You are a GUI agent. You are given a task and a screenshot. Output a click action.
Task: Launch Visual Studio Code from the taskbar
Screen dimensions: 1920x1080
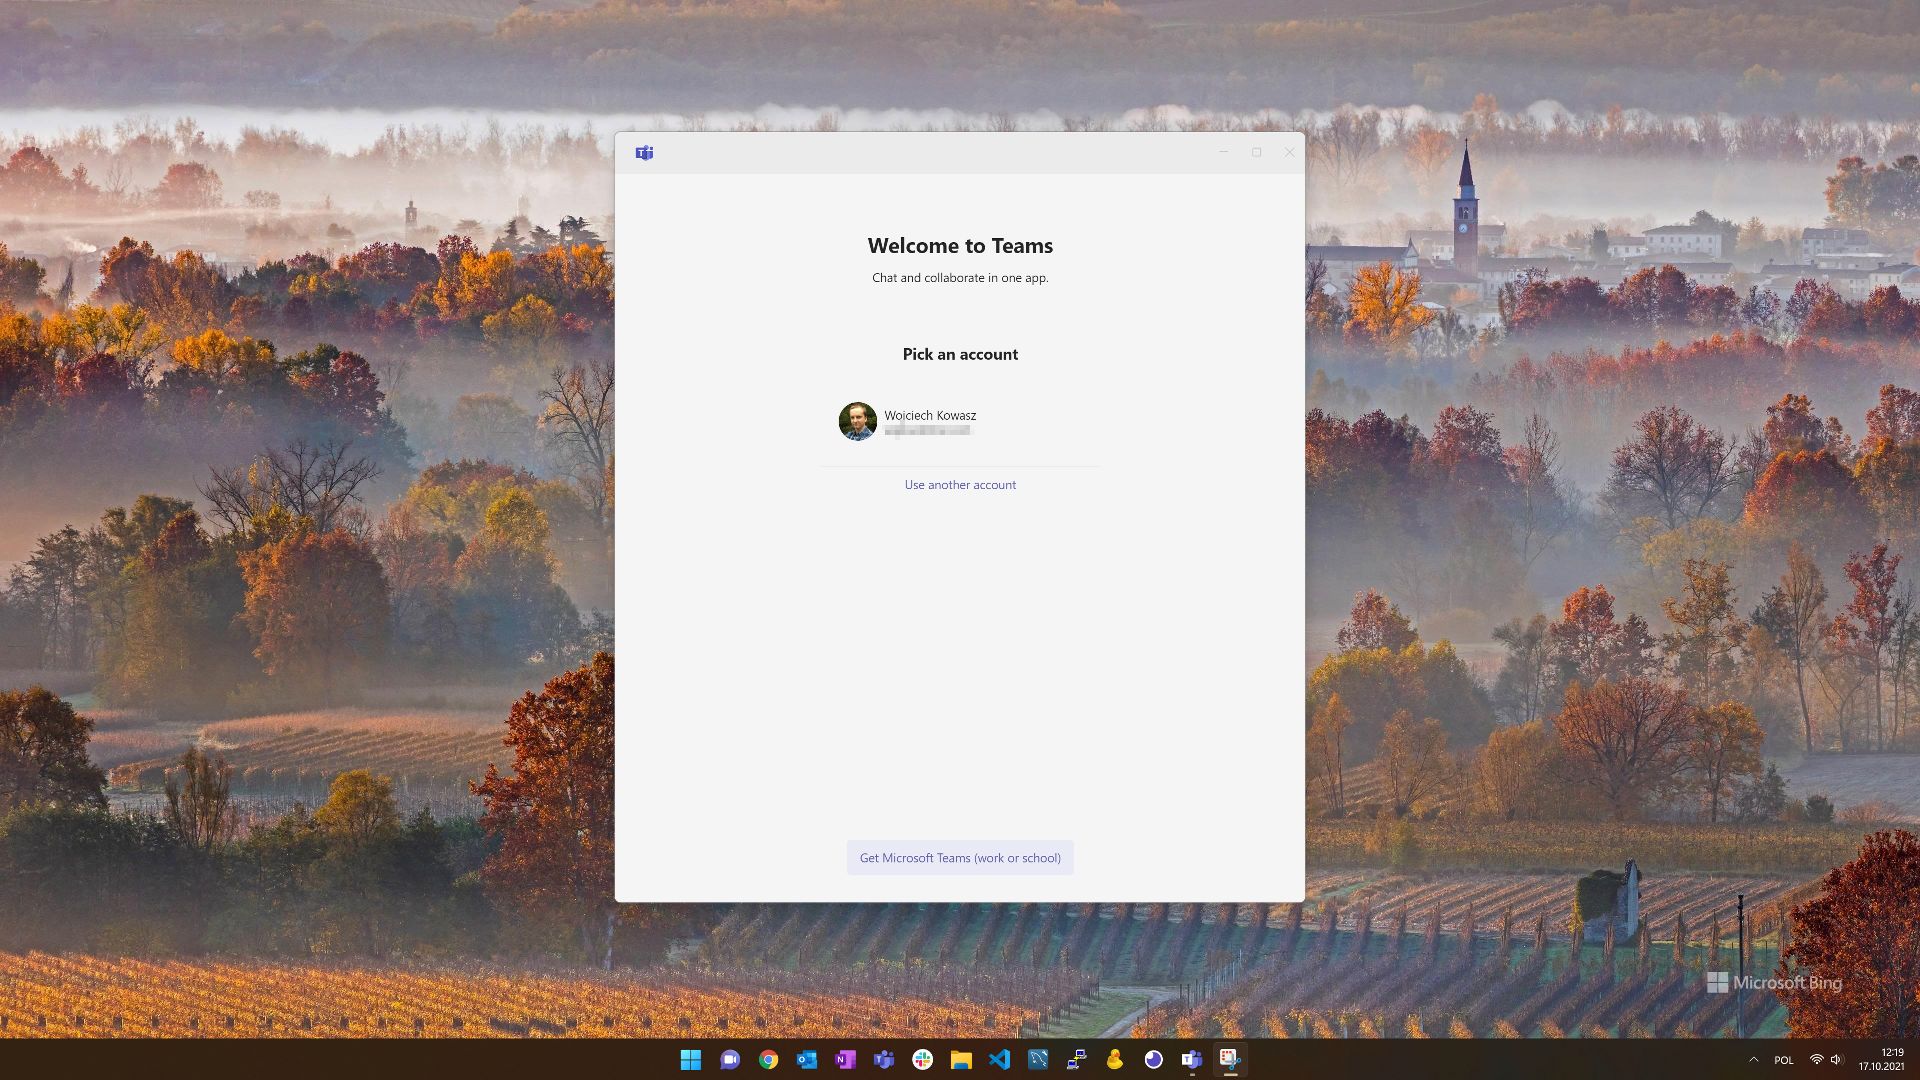coord(1000,1060)
